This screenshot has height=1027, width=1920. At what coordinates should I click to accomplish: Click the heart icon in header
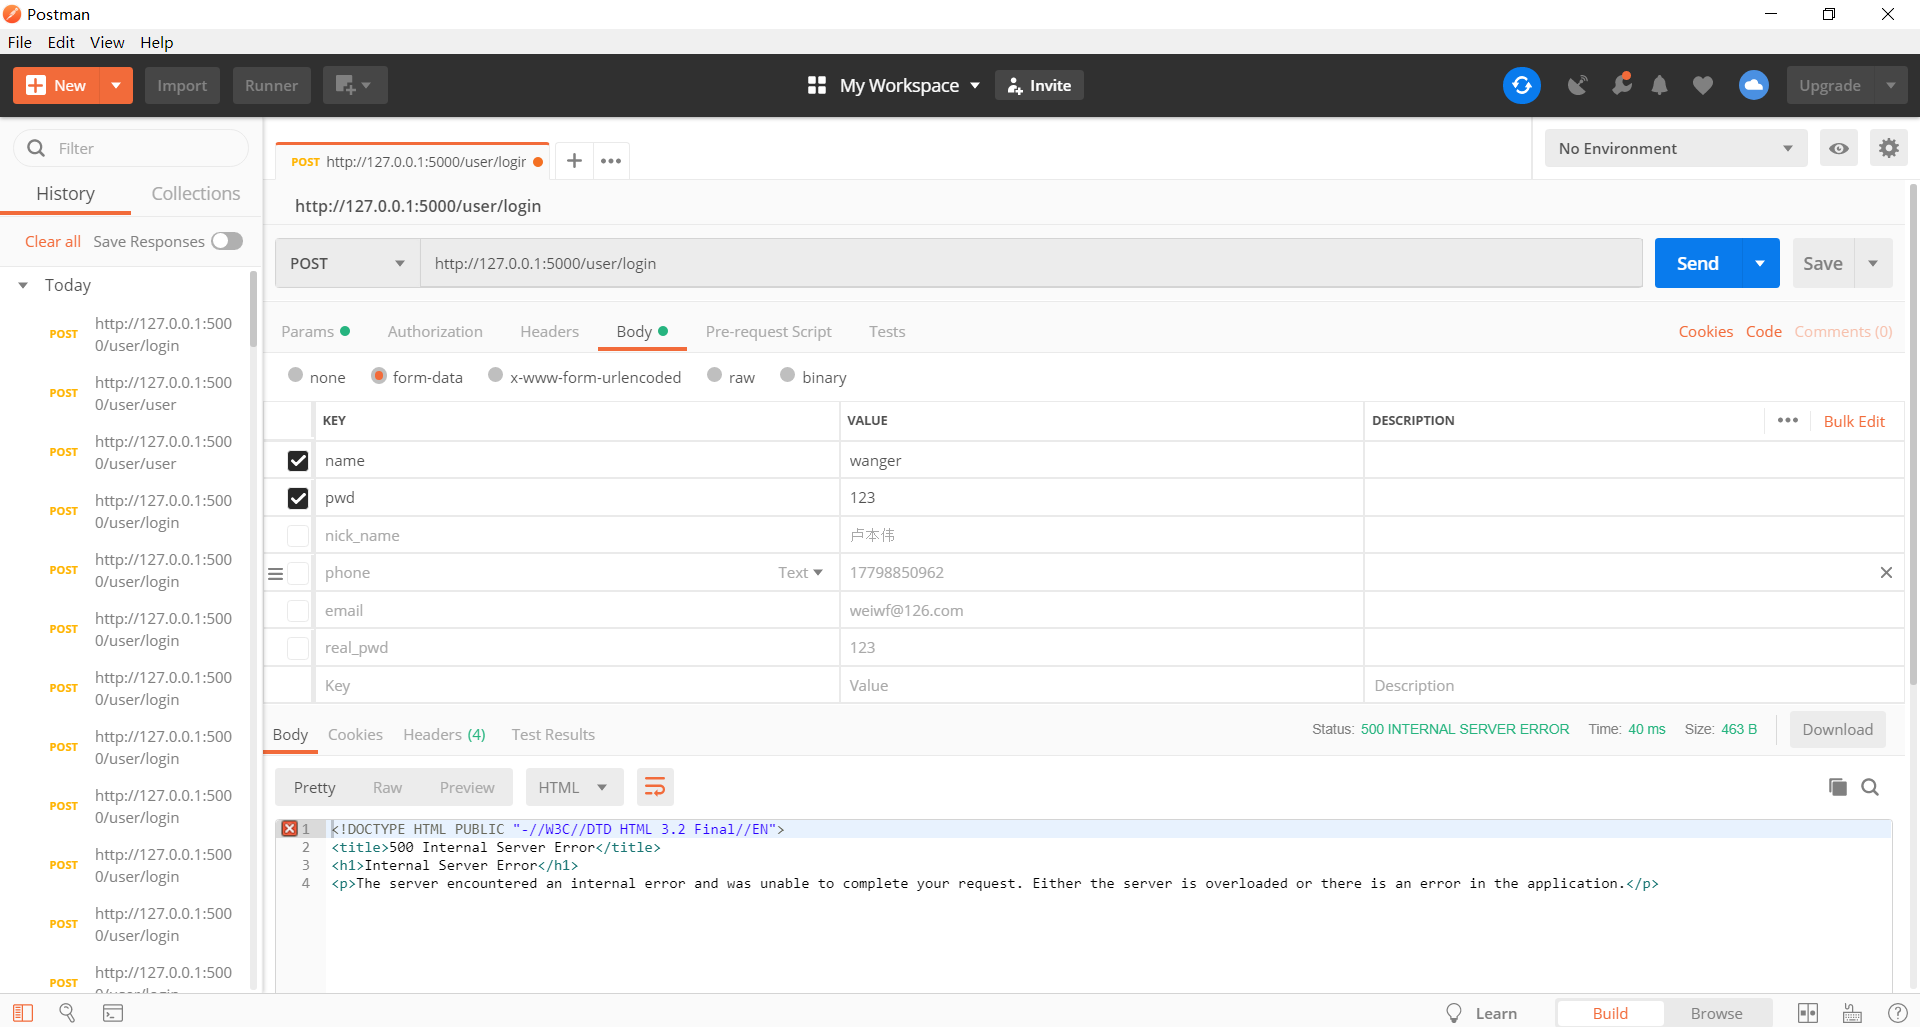pos(1702,86)
